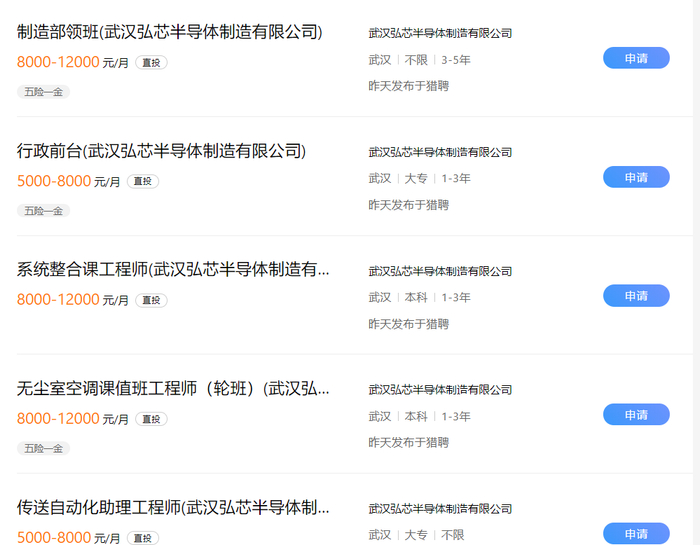700x545 pixels.
Task: Click 昨天发布于猎聘 under 行政前台 row
Action: (408, 205)
